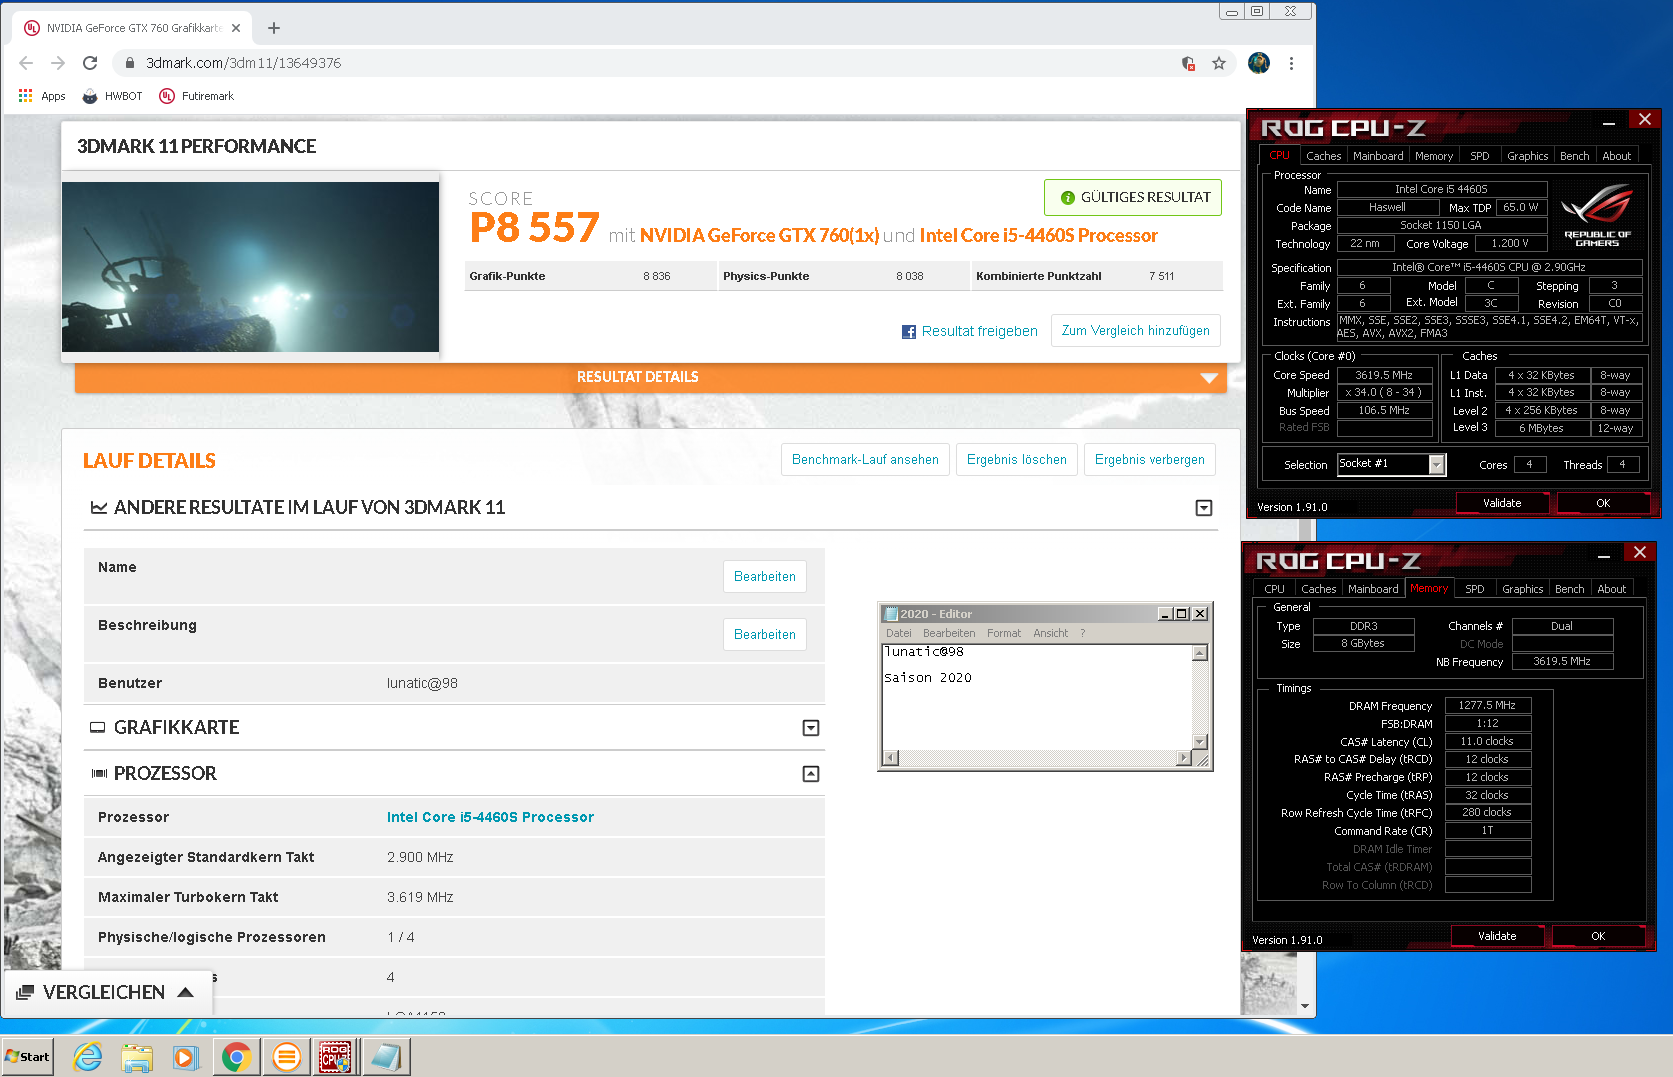Open the Bearbeiten menu in the Editor
The height and width of the screenshot is (1077, 1673).
pos(948,633)
